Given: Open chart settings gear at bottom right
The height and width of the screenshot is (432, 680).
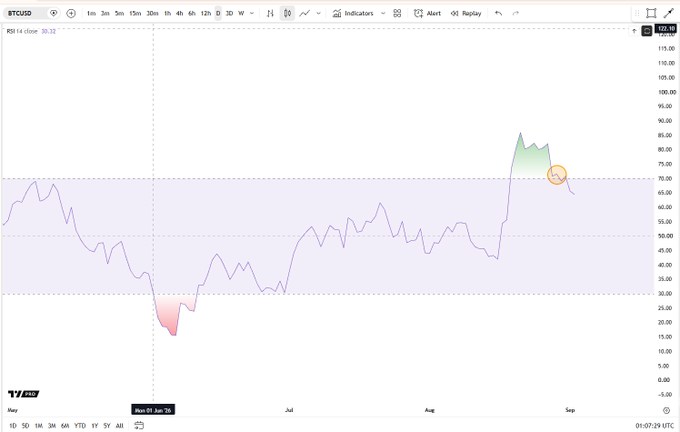Looking at the screenshot, I should click(667, 410).
